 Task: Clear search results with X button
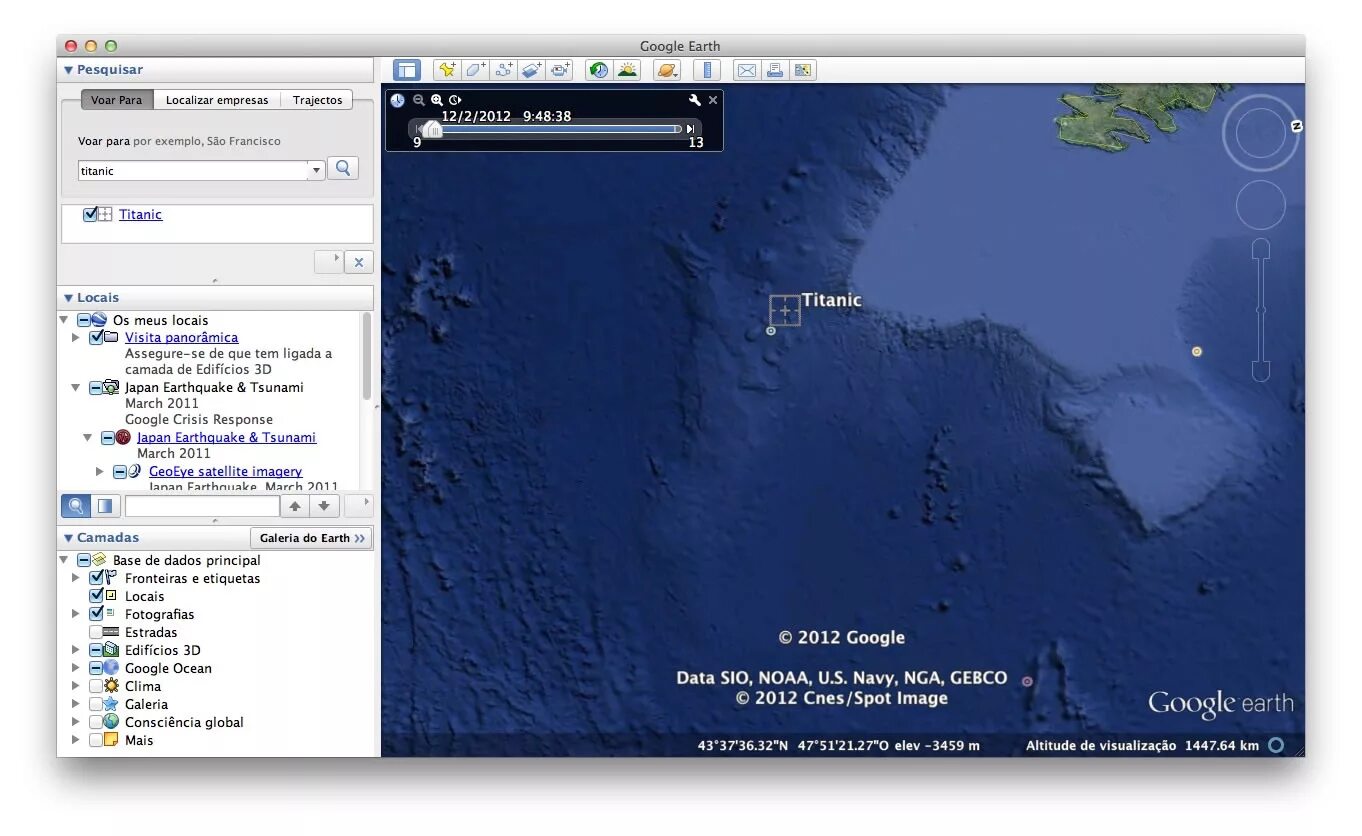coord(359,262)
